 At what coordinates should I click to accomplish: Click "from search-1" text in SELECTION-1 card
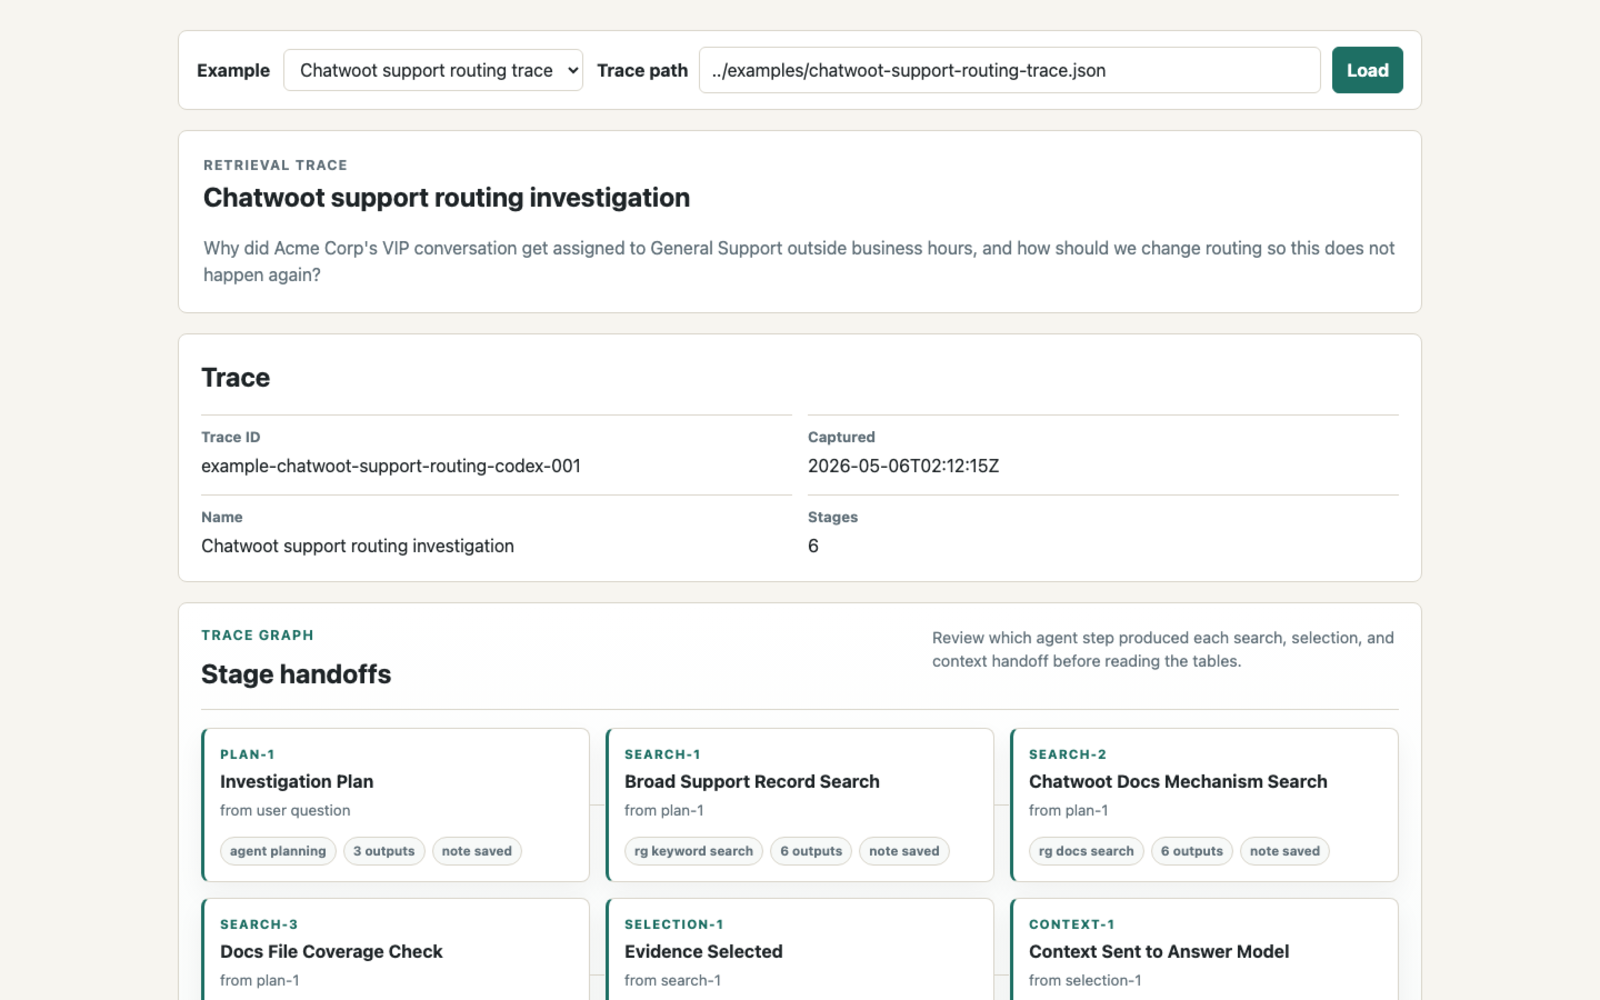click(673, 980)
